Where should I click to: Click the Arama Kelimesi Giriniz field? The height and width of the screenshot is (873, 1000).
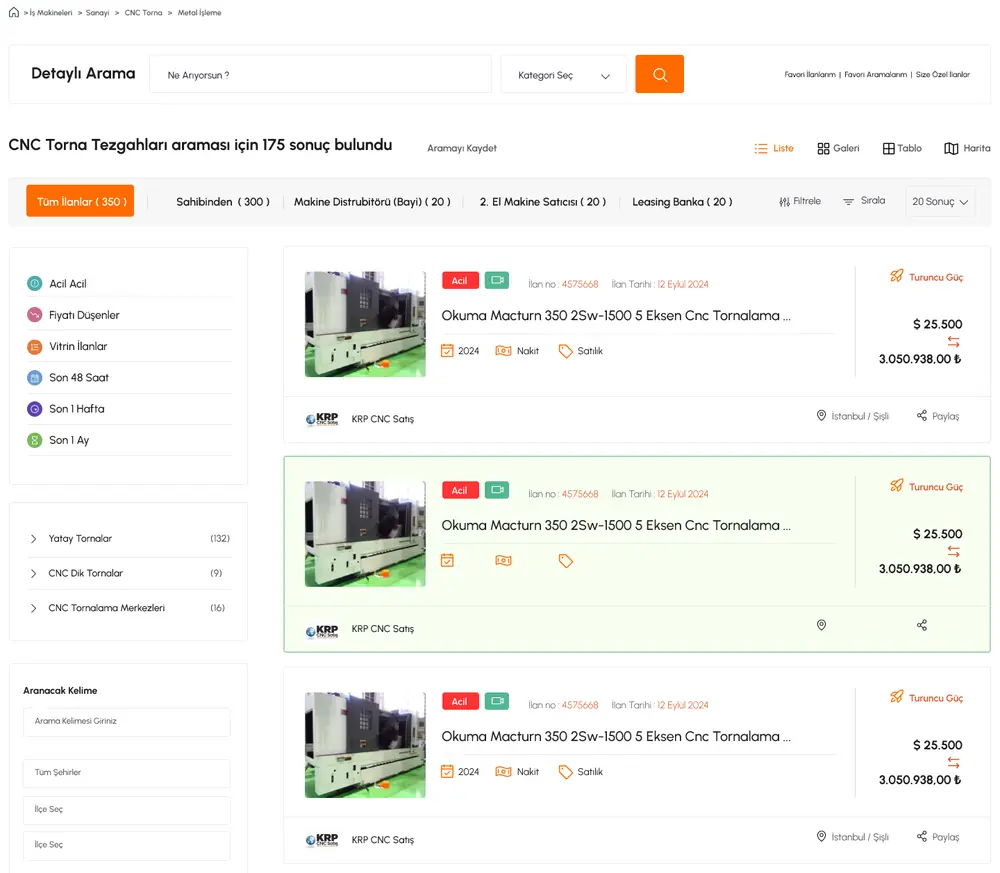point(127,721)
